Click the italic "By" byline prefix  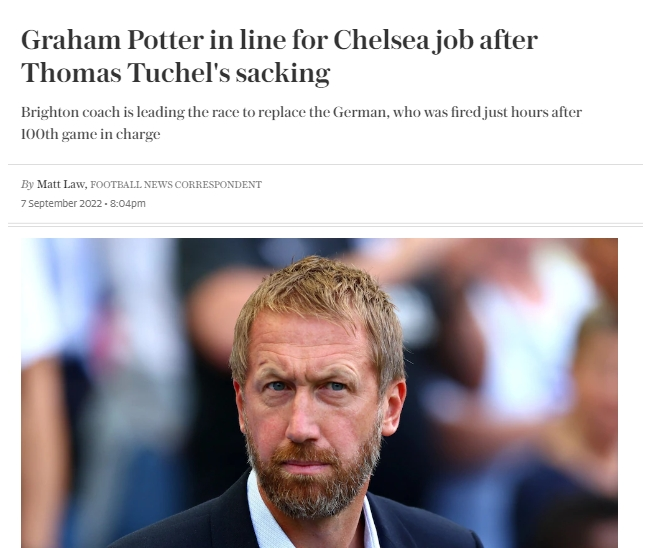coord(27,184)
